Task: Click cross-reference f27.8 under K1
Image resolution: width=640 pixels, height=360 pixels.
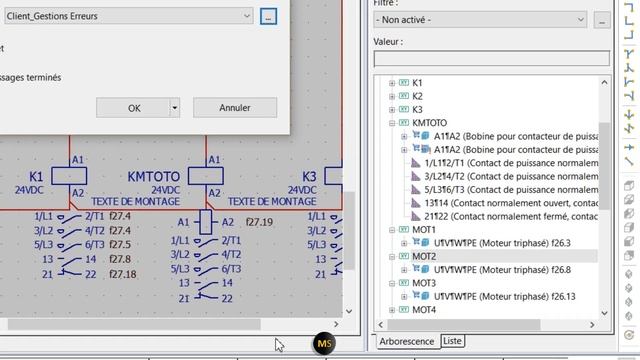Action: pos(120,259)
